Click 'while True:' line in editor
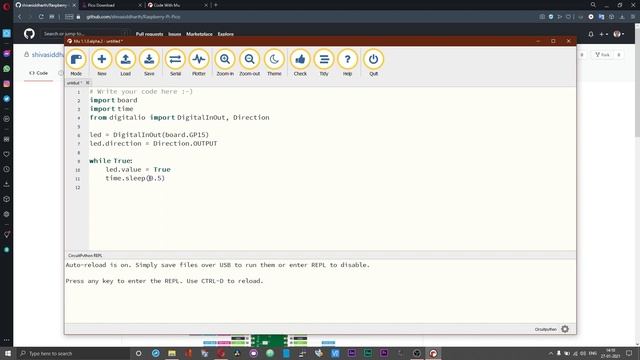640x360 pixels. coord(111,161)
